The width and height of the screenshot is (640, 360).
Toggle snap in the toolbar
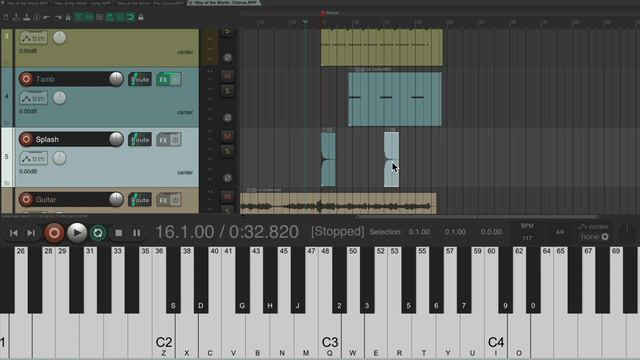click(x=130, y=17)
